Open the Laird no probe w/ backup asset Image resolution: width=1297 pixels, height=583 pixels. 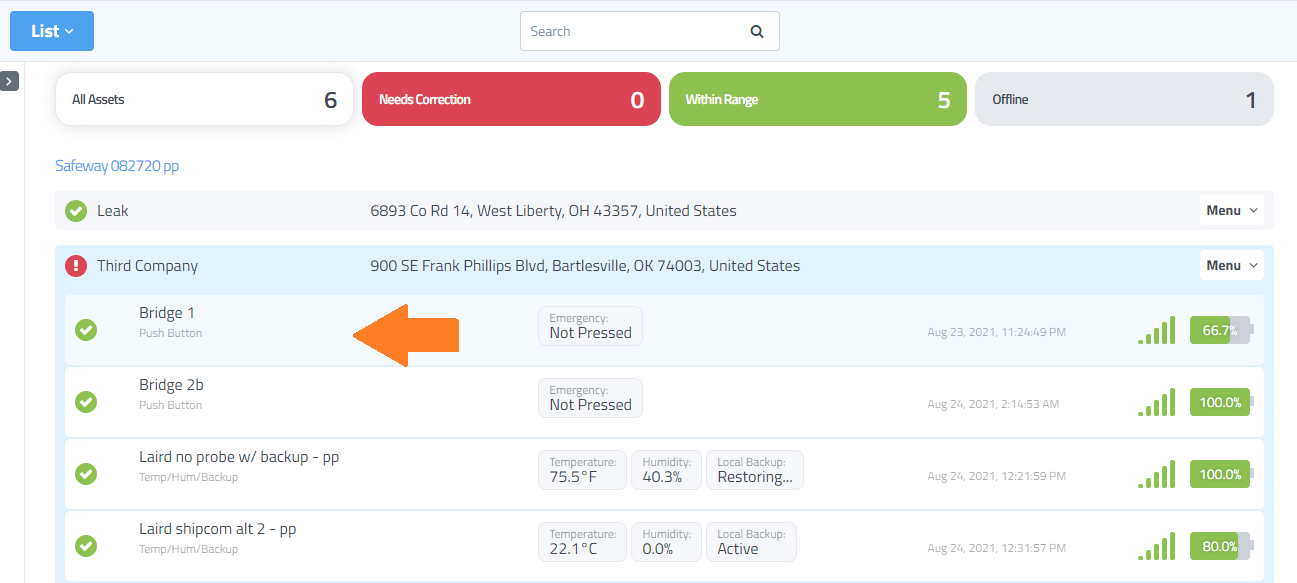(x=239, y=457)
